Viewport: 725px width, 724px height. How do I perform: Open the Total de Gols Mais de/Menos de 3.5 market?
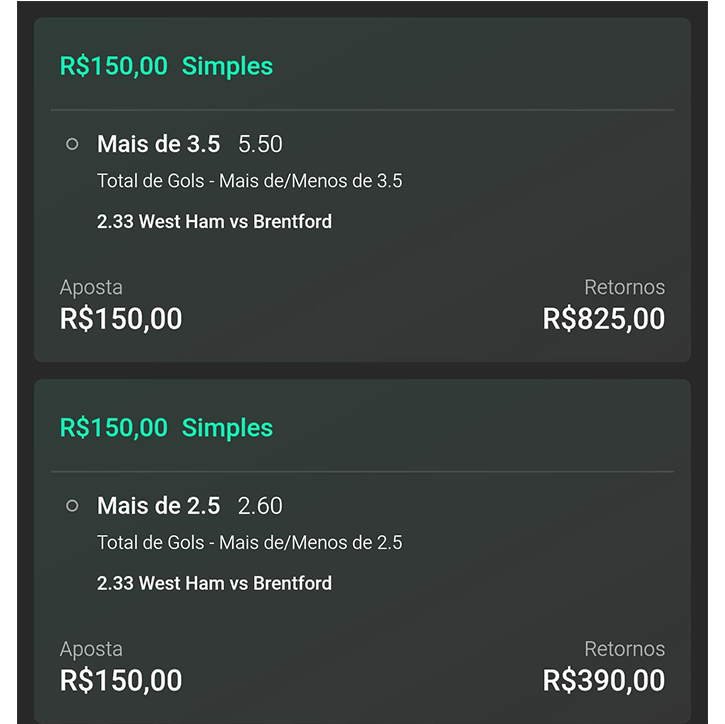tap(249, 181)
